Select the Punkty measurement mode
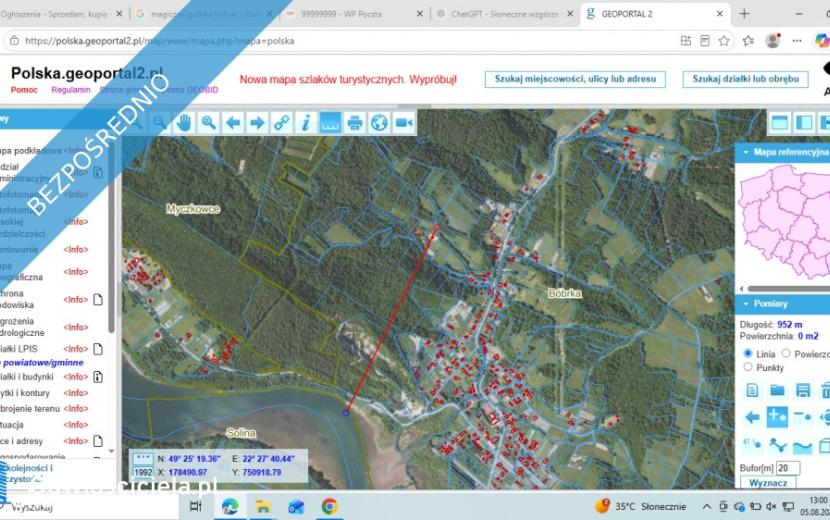 748,367
